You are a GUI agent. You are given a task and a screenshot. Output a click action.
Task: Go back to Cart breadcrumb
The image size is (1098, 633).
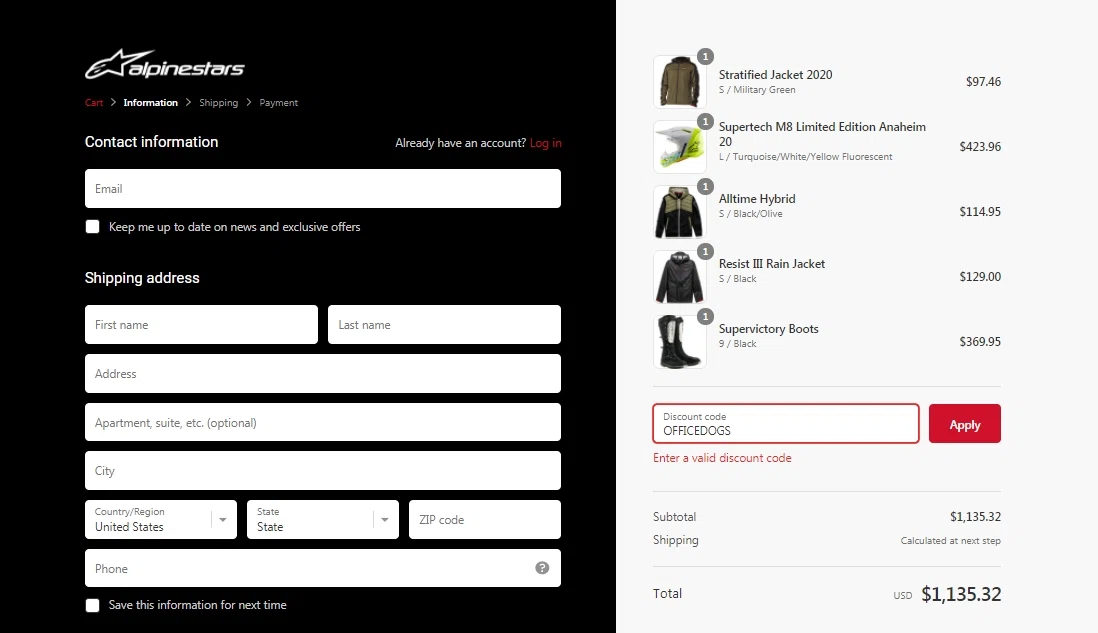[94, 103]
